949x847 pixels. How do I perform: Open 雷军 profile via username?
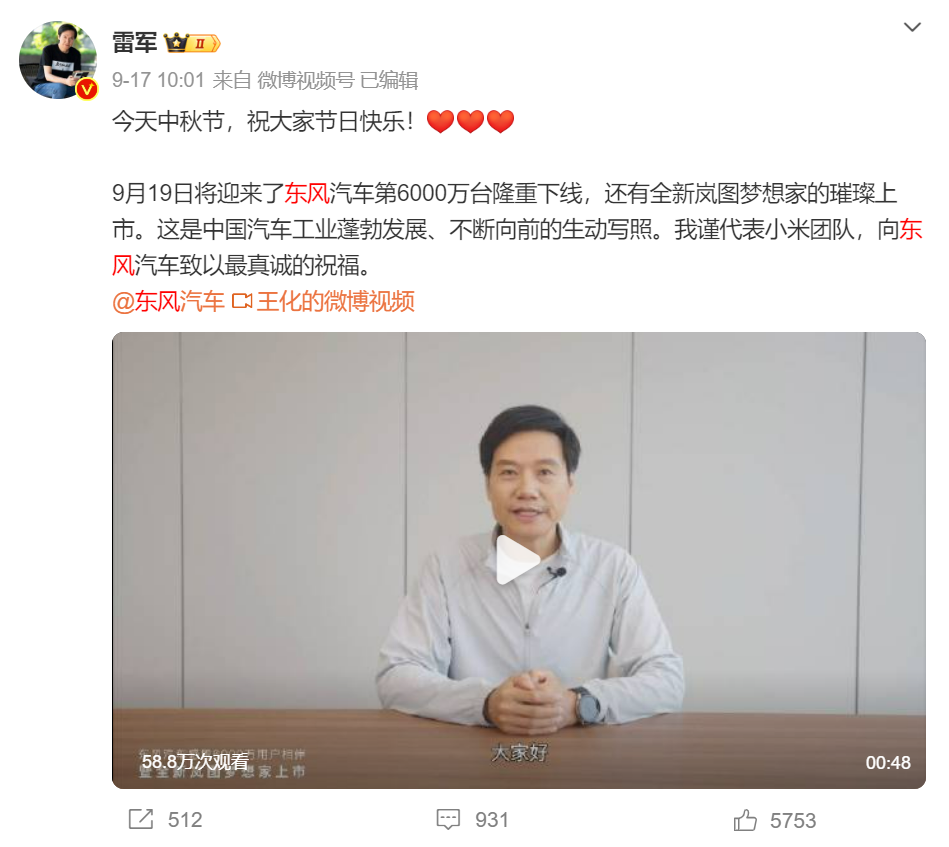[x=134, y=43]
